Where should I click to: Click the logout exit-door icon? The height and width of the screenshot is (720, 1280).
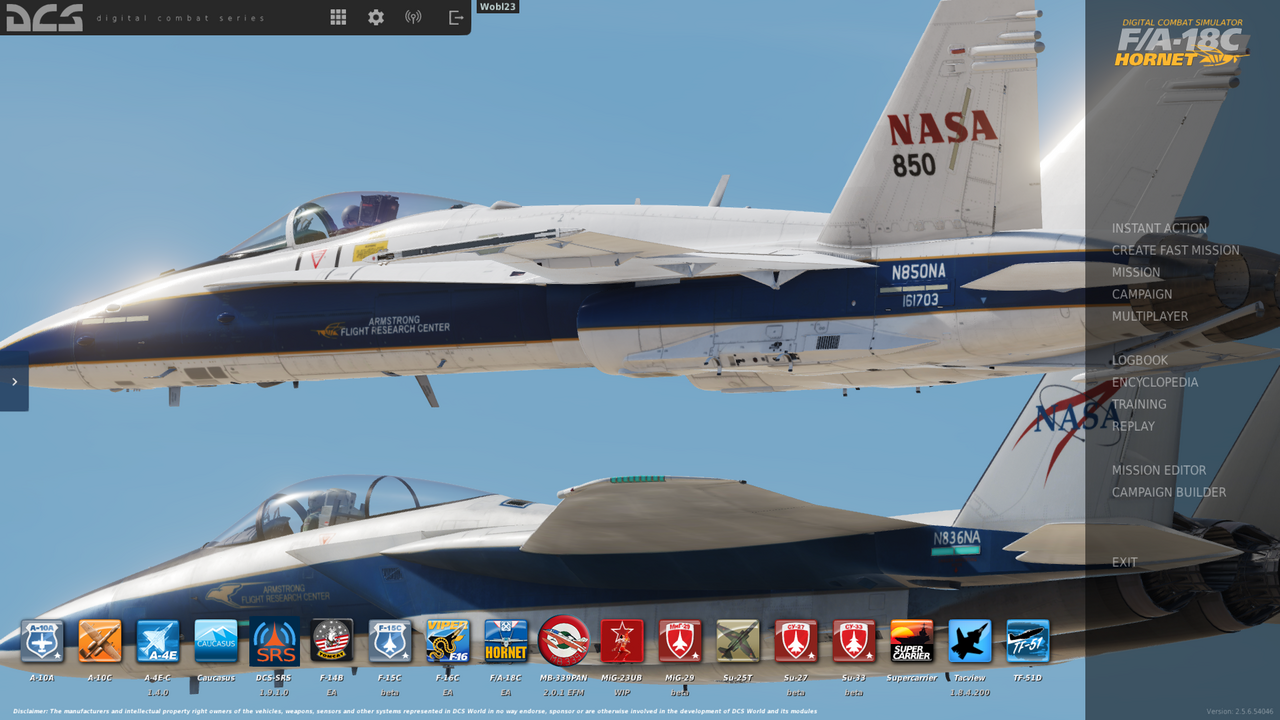pos(456,17)
